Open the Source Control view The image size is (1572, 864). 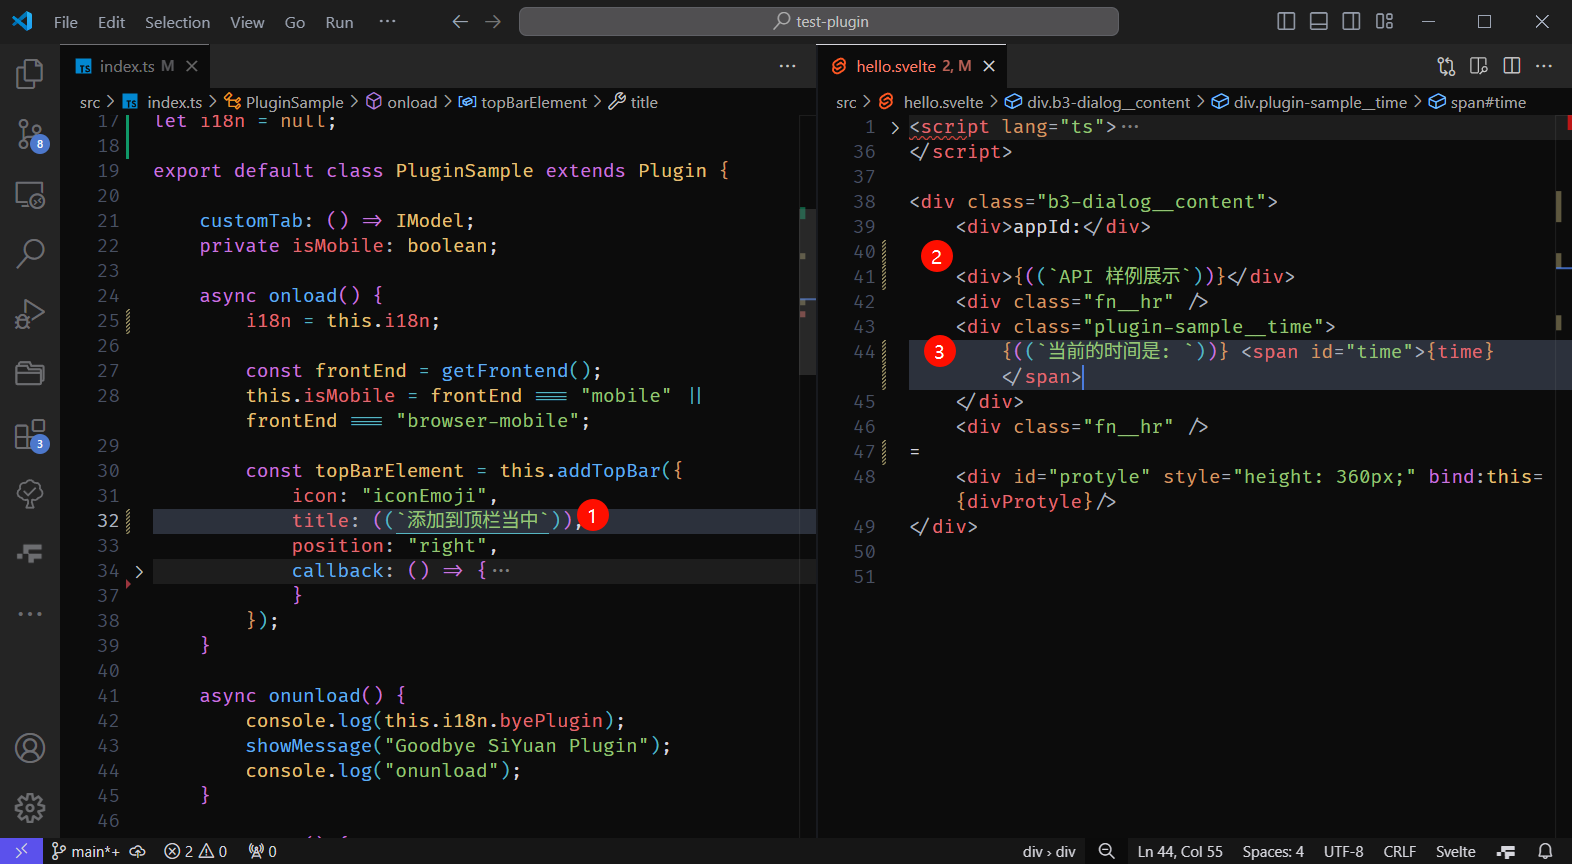(x=30, y=134)
